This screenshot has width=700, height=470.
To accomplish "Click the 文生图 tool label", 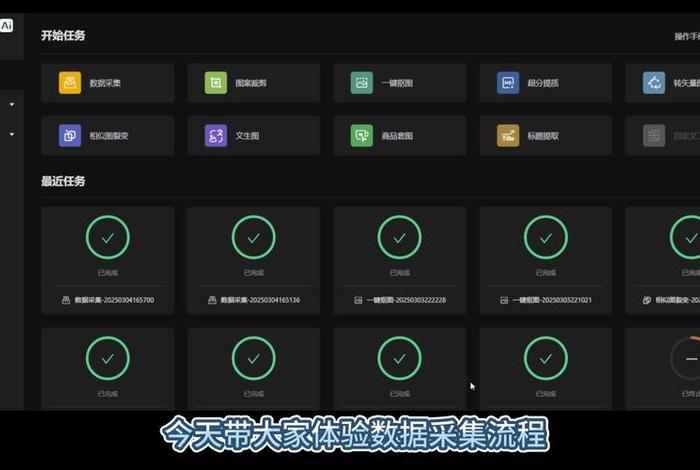I will coord(247,136).
